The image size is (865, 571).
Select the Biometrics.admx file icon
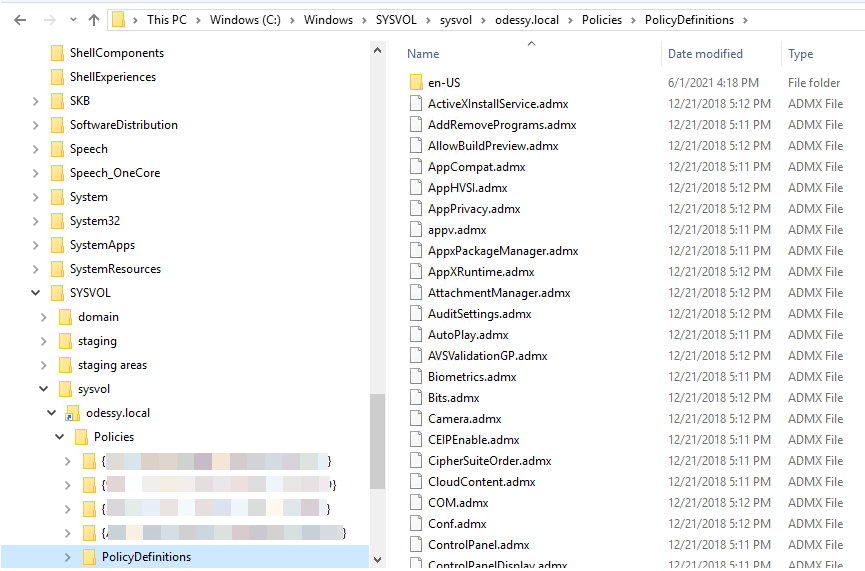416,376
